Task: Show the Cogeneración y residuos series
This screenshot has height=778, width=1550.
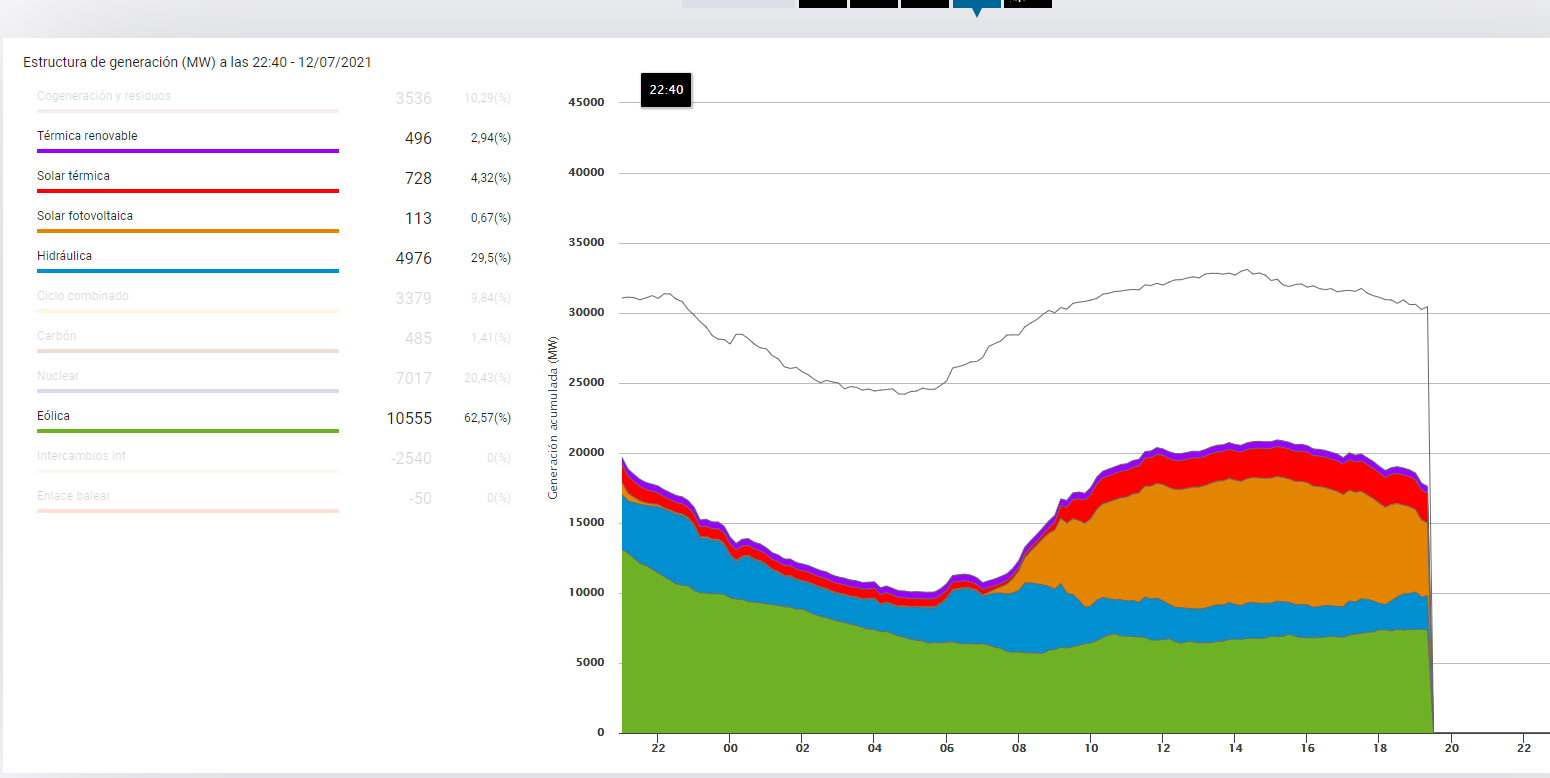Action: point(104,97)
